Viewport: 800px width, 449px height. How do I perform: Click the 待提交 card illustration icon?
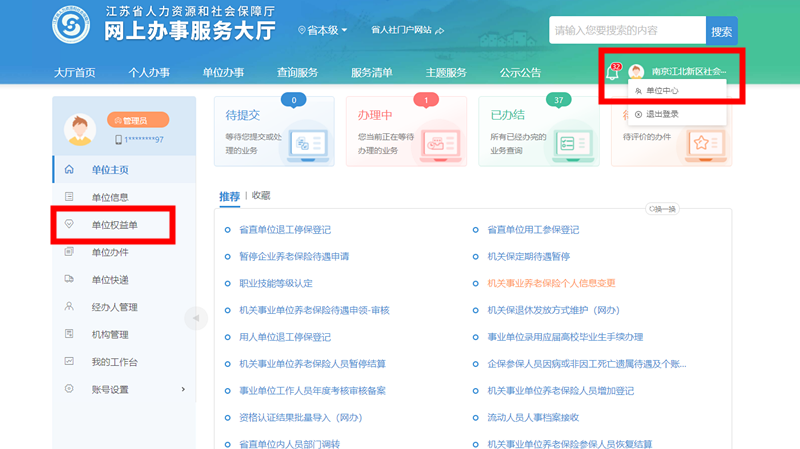click(308, 145)
